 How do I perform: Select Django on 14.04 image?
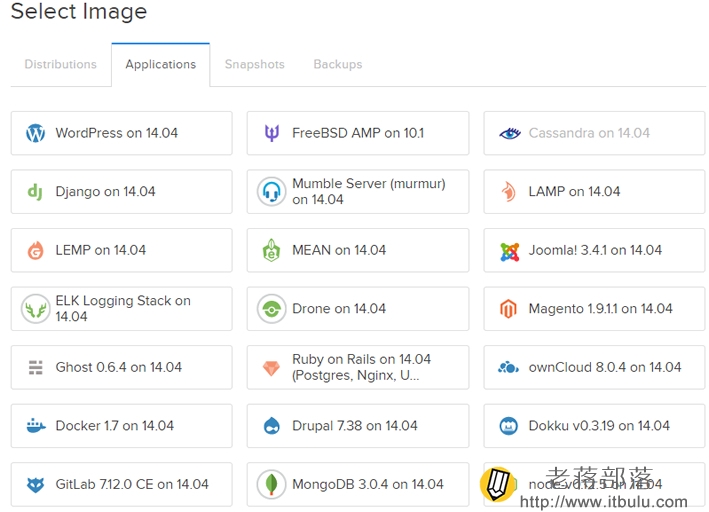click(x=122, y=191)
